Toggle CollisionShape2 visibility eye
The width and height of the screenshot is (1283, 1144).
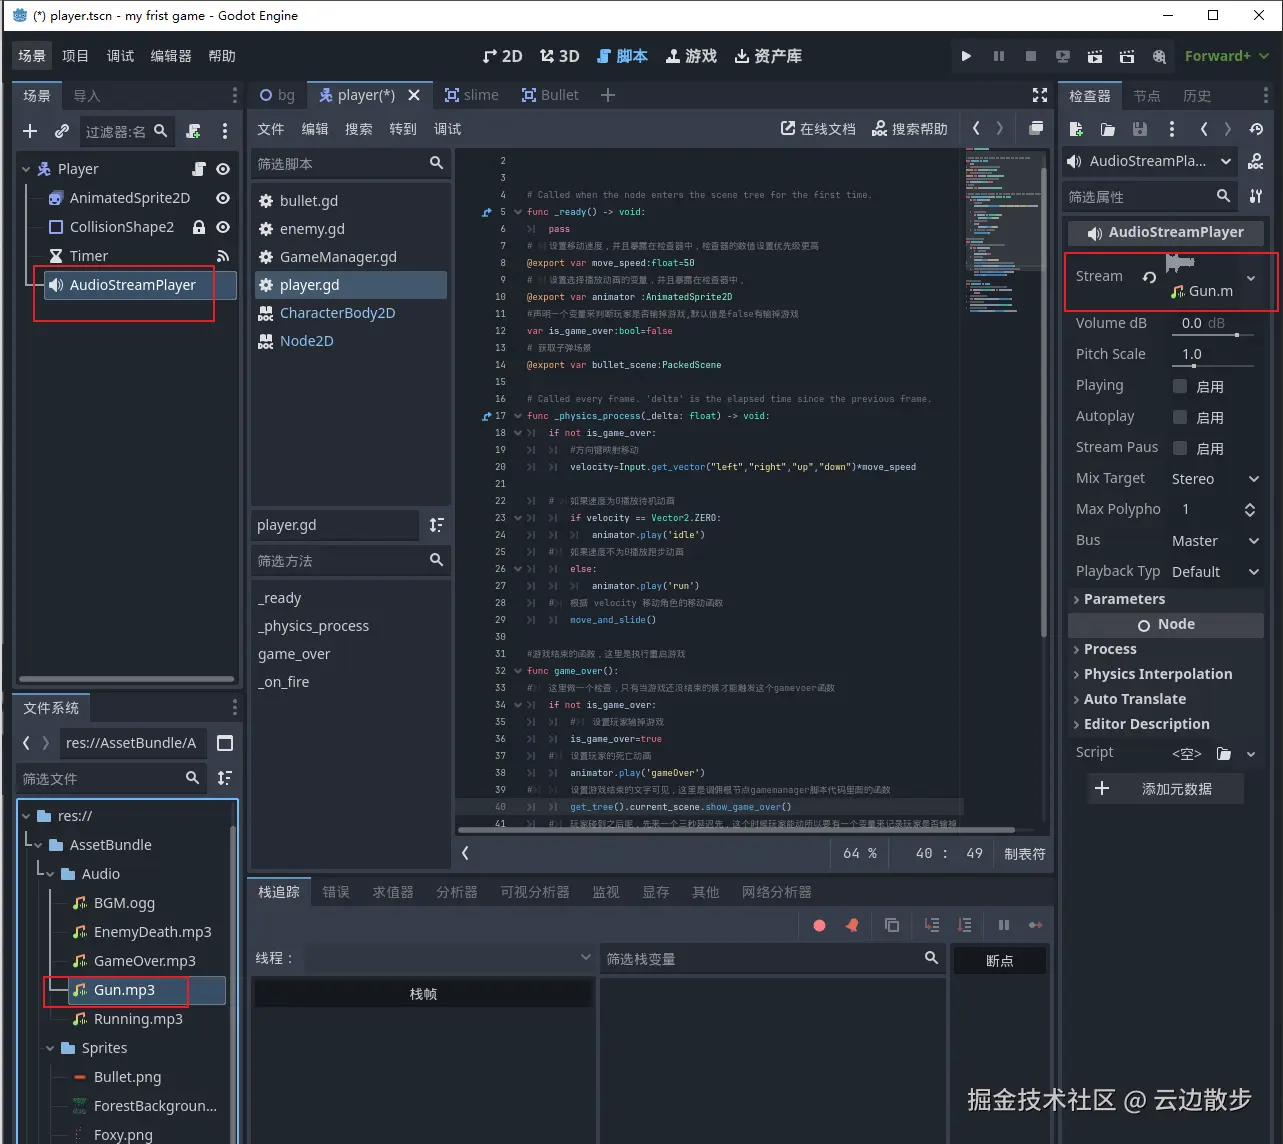223,227
